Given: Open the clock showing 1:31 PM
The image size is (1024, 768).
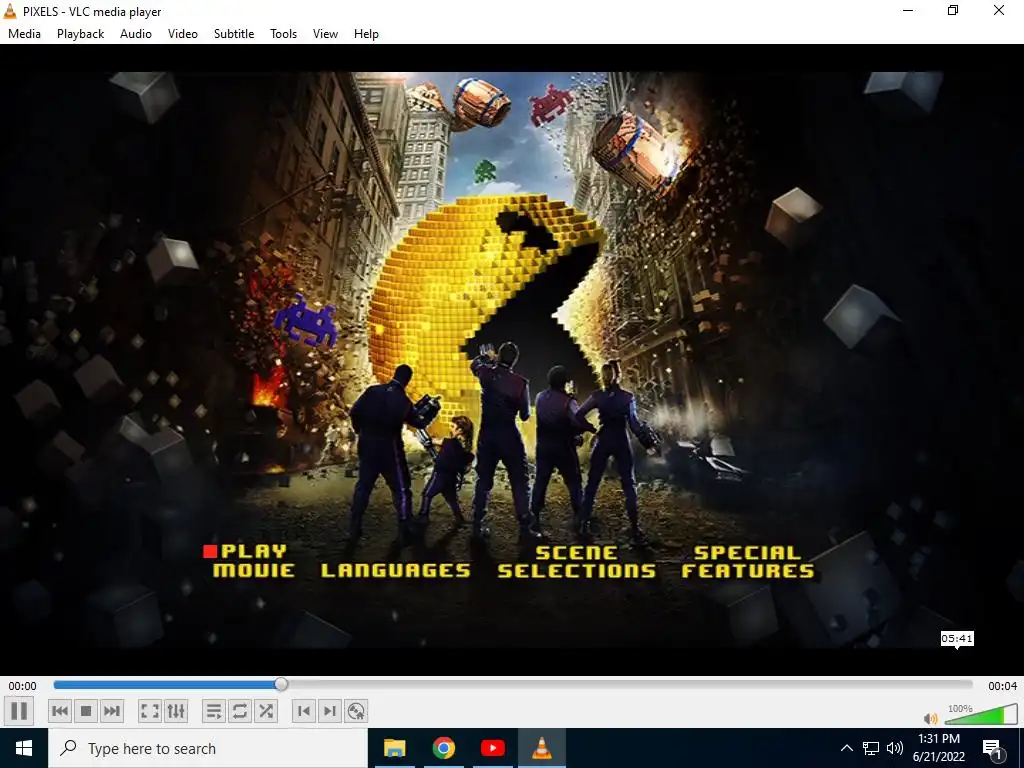Looking at the screenshot, I should [x=938, y=748].
